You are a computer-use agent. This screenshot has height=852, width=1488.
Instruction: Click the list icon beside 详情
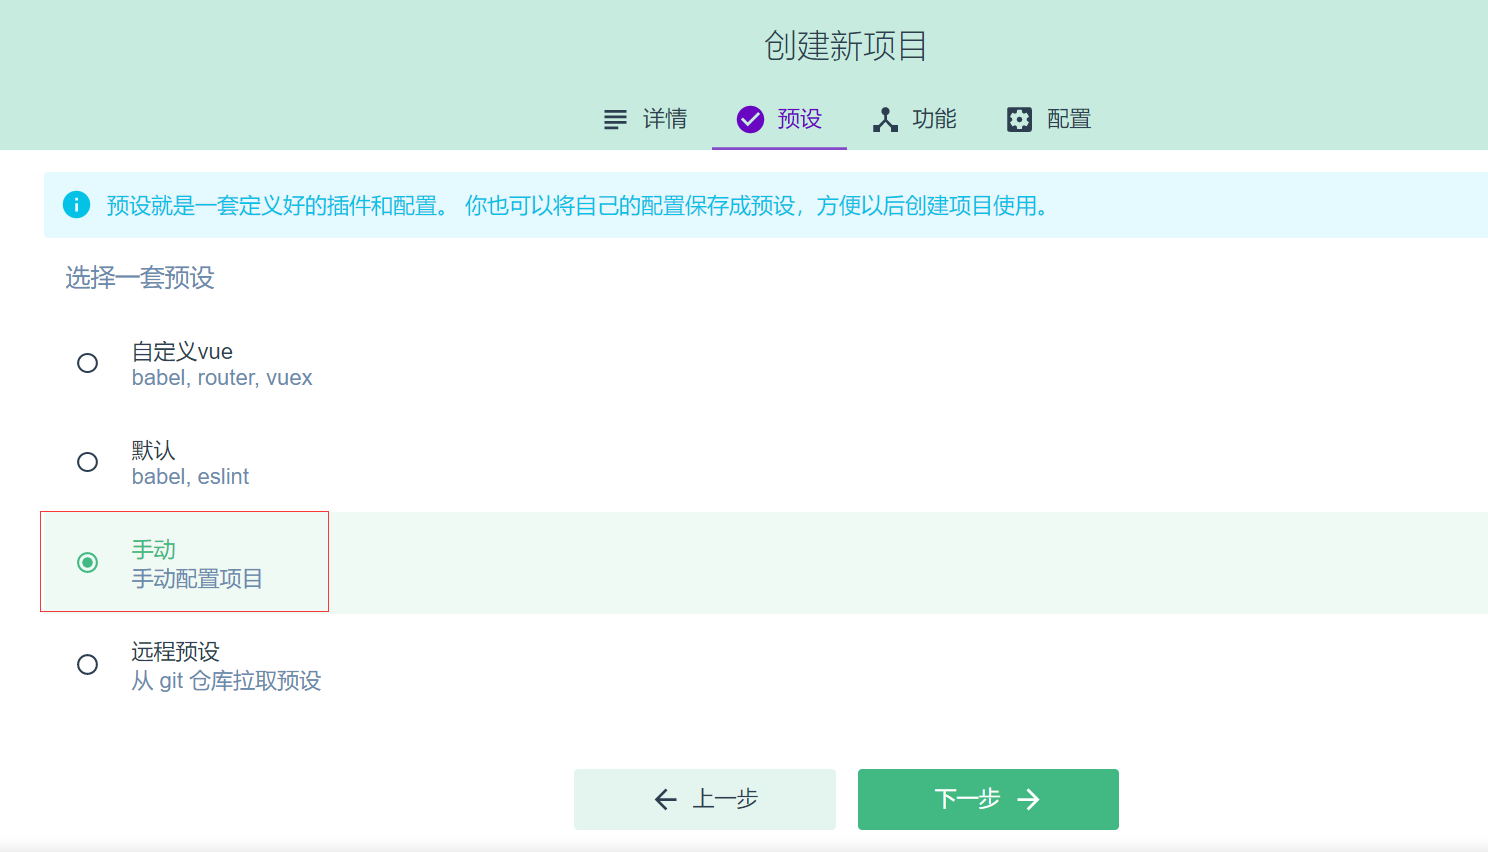pyautogui.click(x=613, y=119)
